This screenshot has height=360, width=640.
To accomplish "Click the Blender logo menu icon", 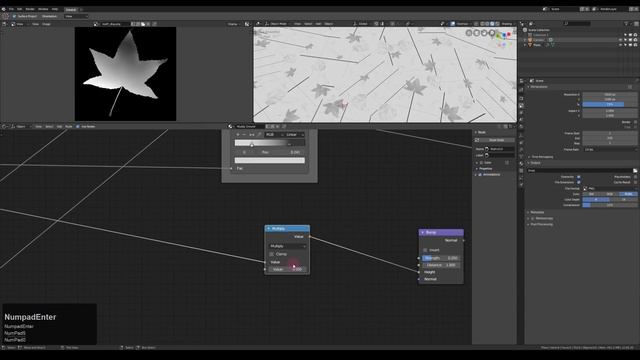I will point(4,9).
